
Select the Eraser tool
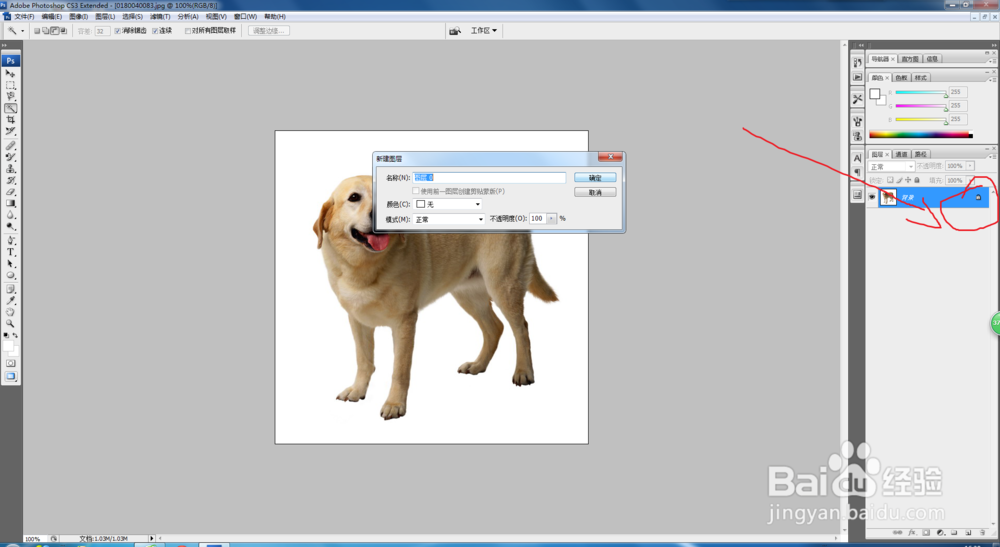(11, 191)
